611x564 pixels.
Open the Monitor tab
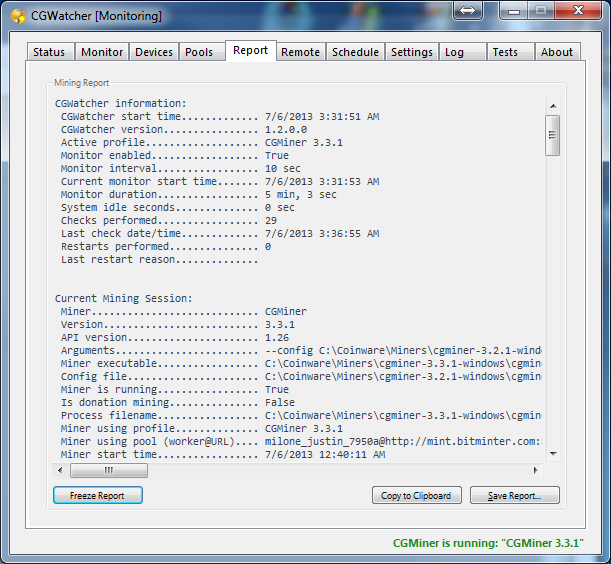102,52
